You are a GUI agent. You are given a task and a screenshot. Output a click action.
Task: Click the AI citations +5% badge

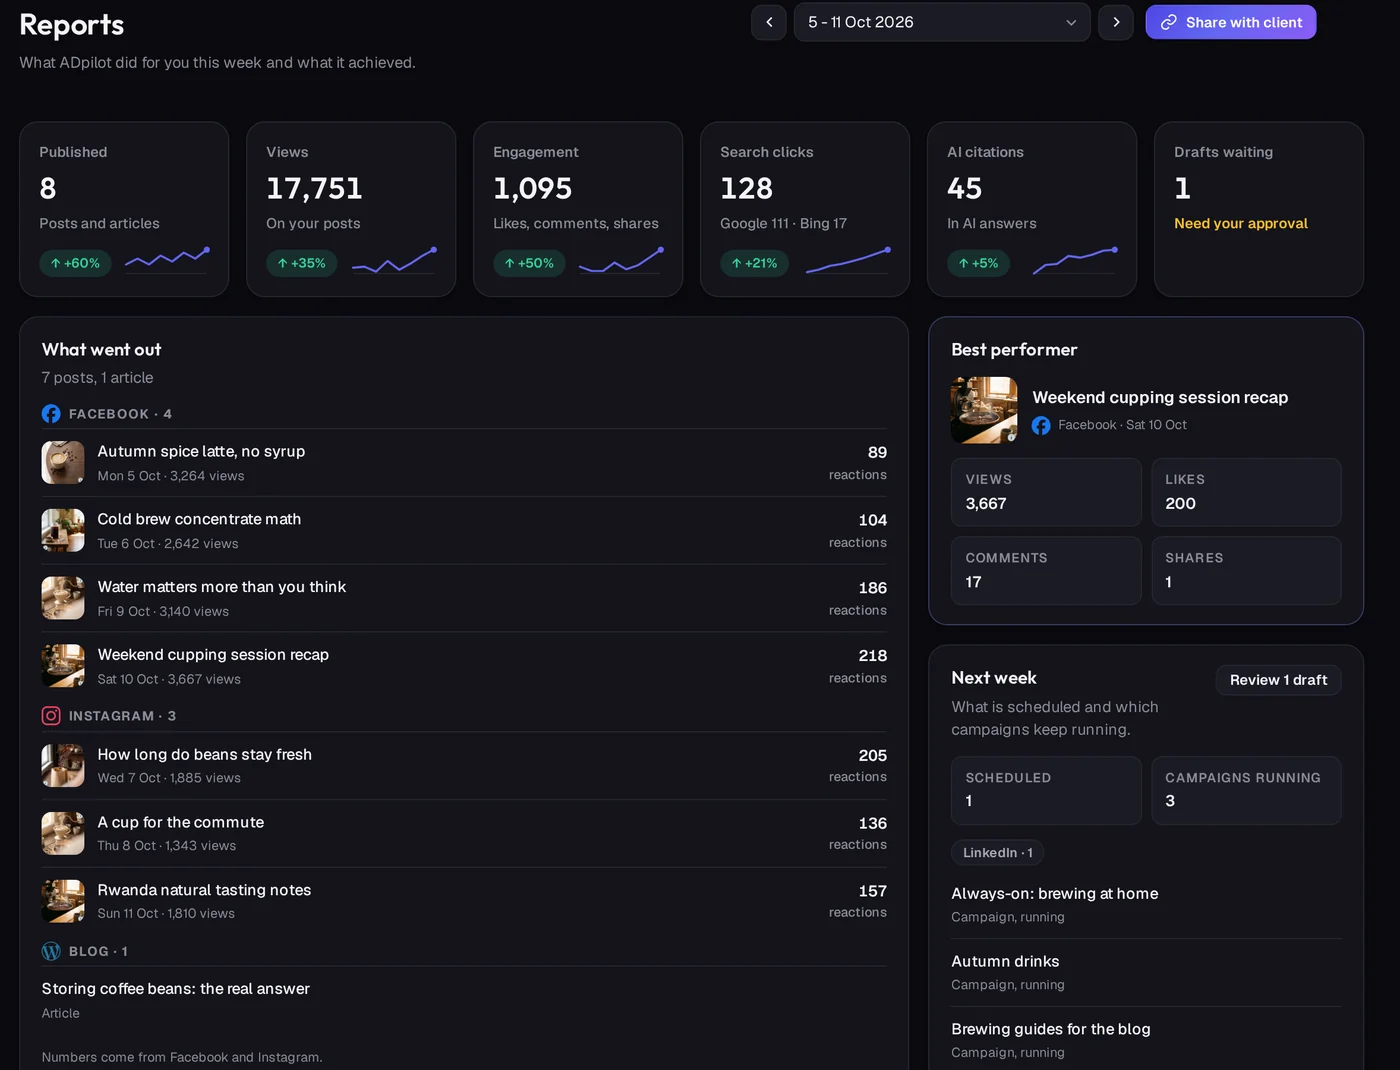pyautogui.click(x=978, y=263)
